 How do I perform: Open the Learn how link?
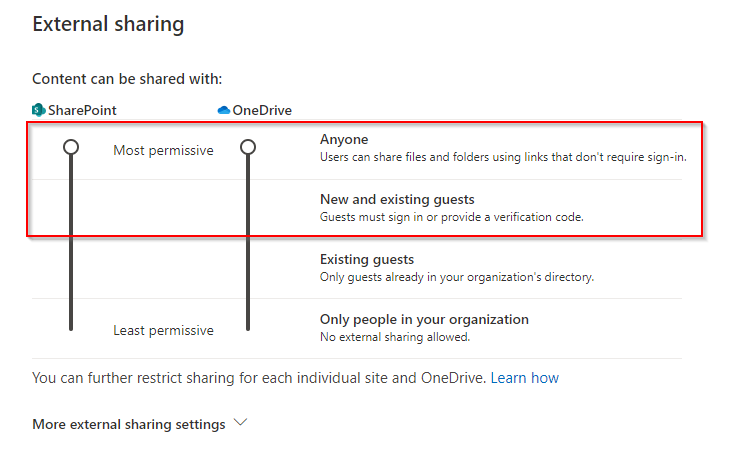pos(524,378)
